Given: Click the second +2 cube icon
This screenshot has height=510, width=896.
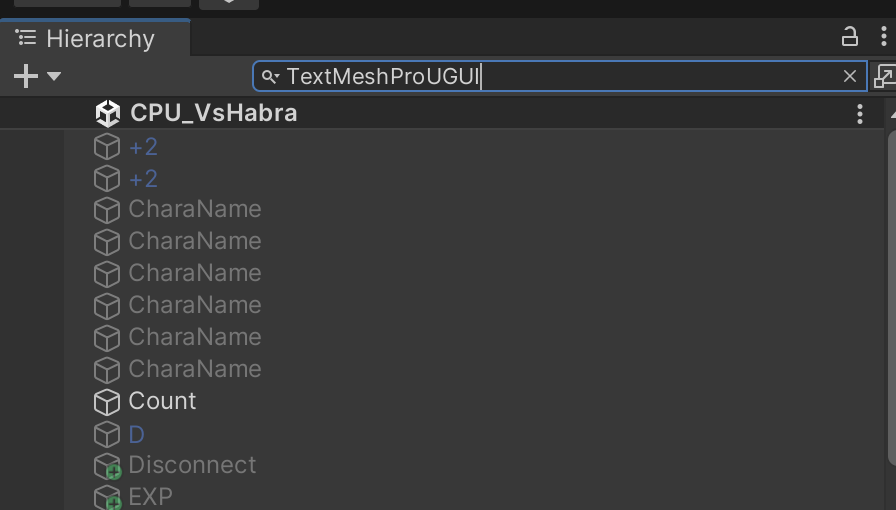Looking at the screenshot, I should 107,179.
